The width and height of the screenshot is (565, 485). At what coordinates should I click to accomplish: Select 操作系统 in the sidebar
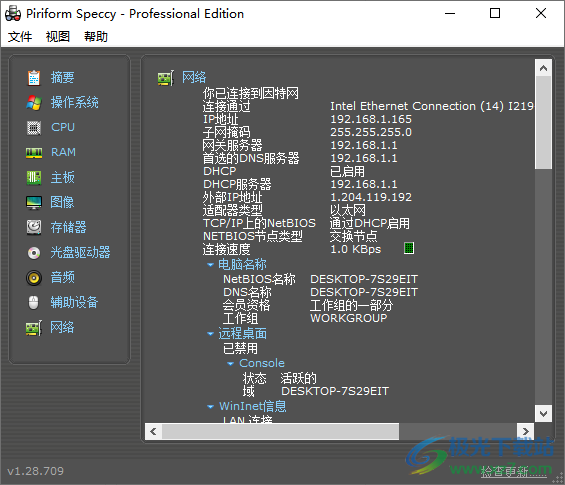(75, 103)
